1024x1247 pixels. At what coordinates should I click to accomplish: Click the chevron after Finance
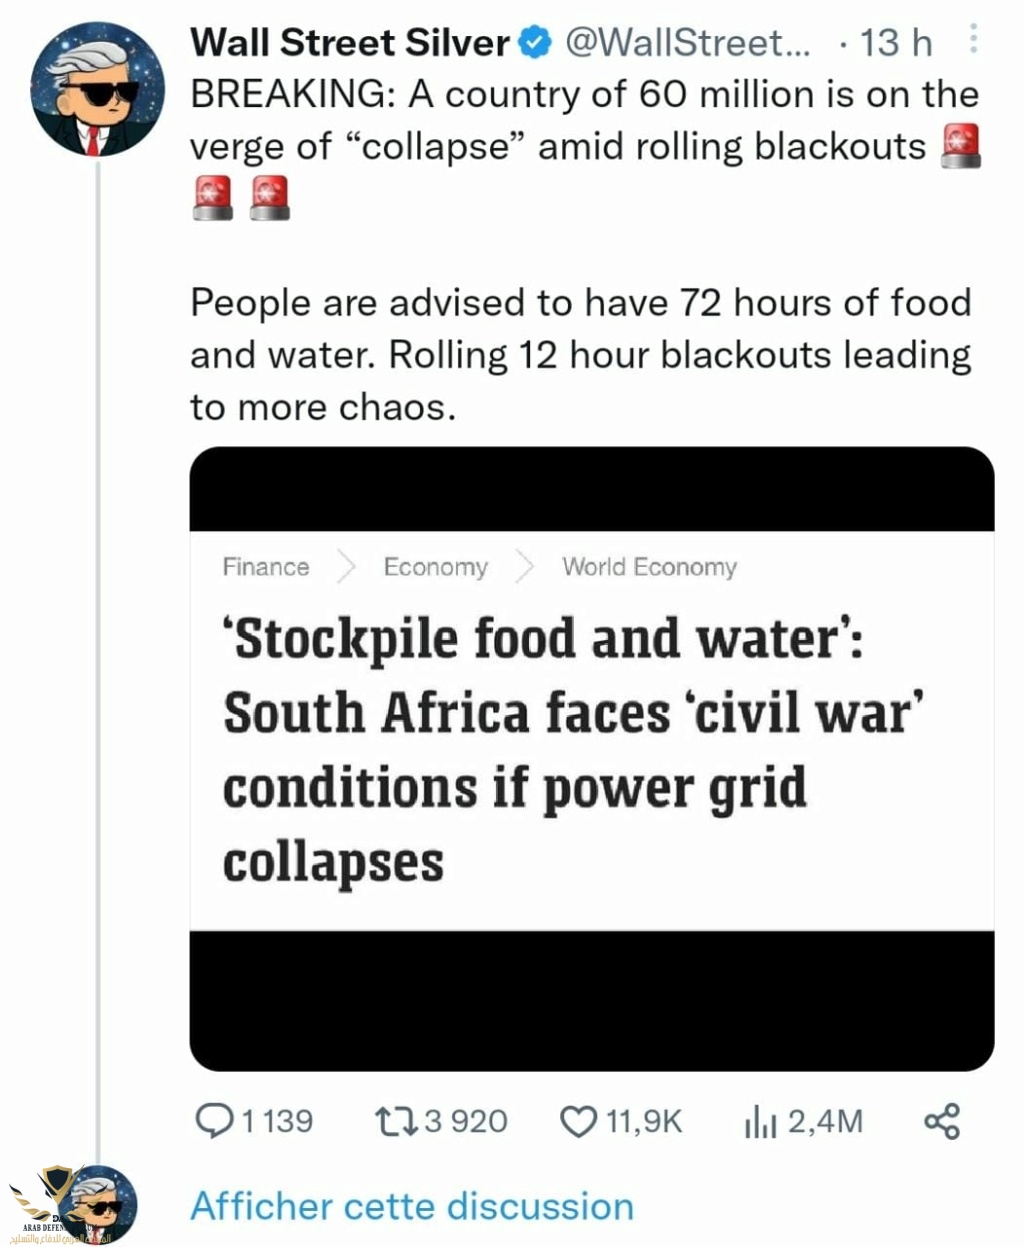point(346,567)
